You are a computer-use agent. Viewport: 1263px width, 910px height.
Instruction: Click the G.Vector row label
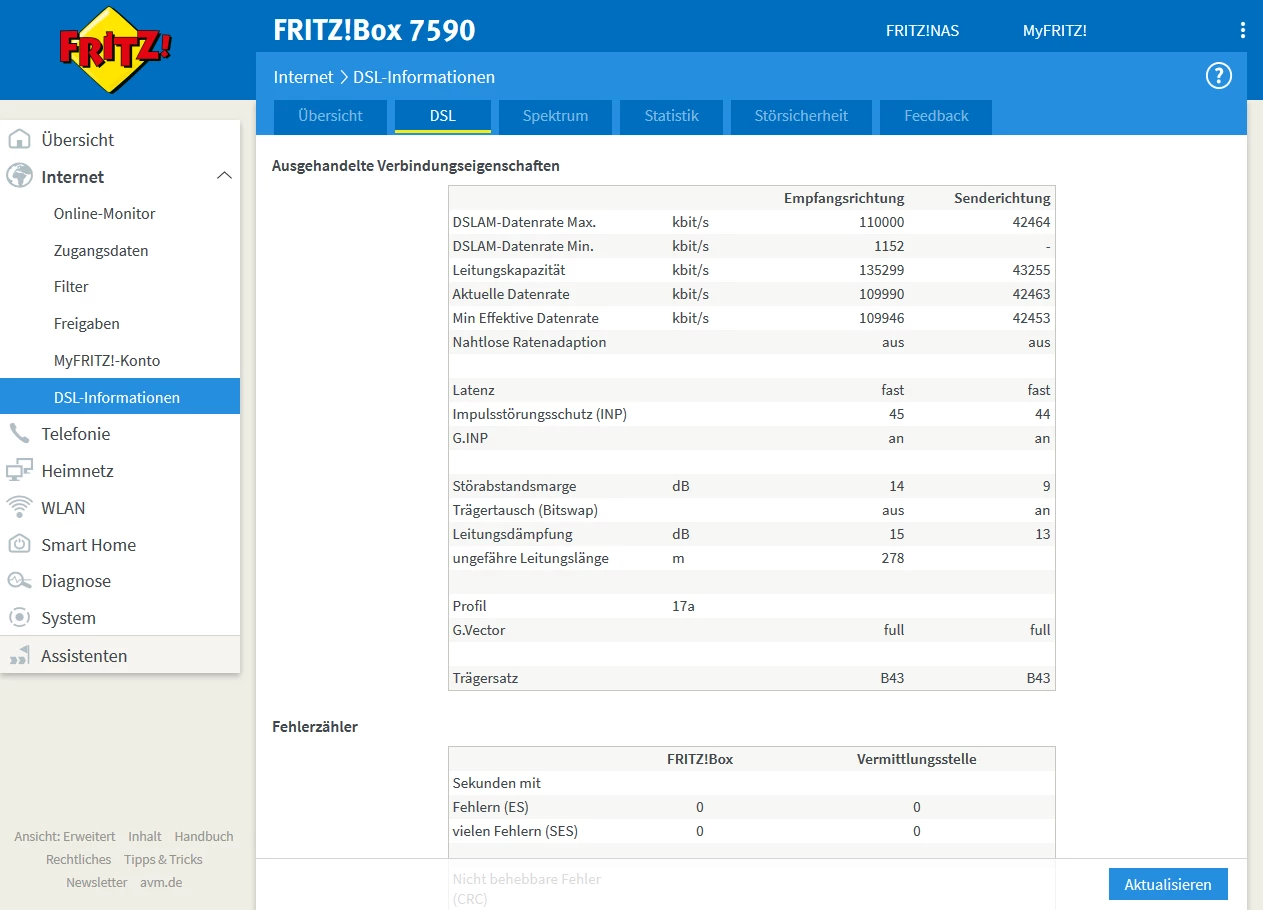(479, 630)
